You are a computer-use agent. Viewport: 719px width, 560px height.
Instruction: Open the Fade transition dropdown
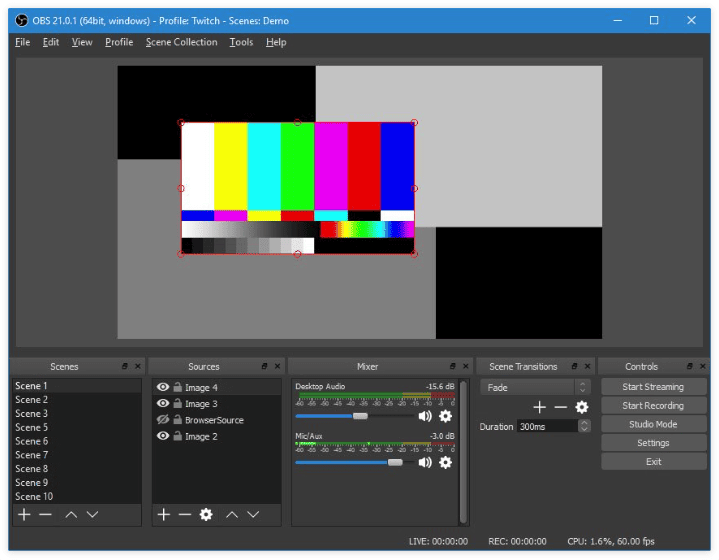point(535,388)
